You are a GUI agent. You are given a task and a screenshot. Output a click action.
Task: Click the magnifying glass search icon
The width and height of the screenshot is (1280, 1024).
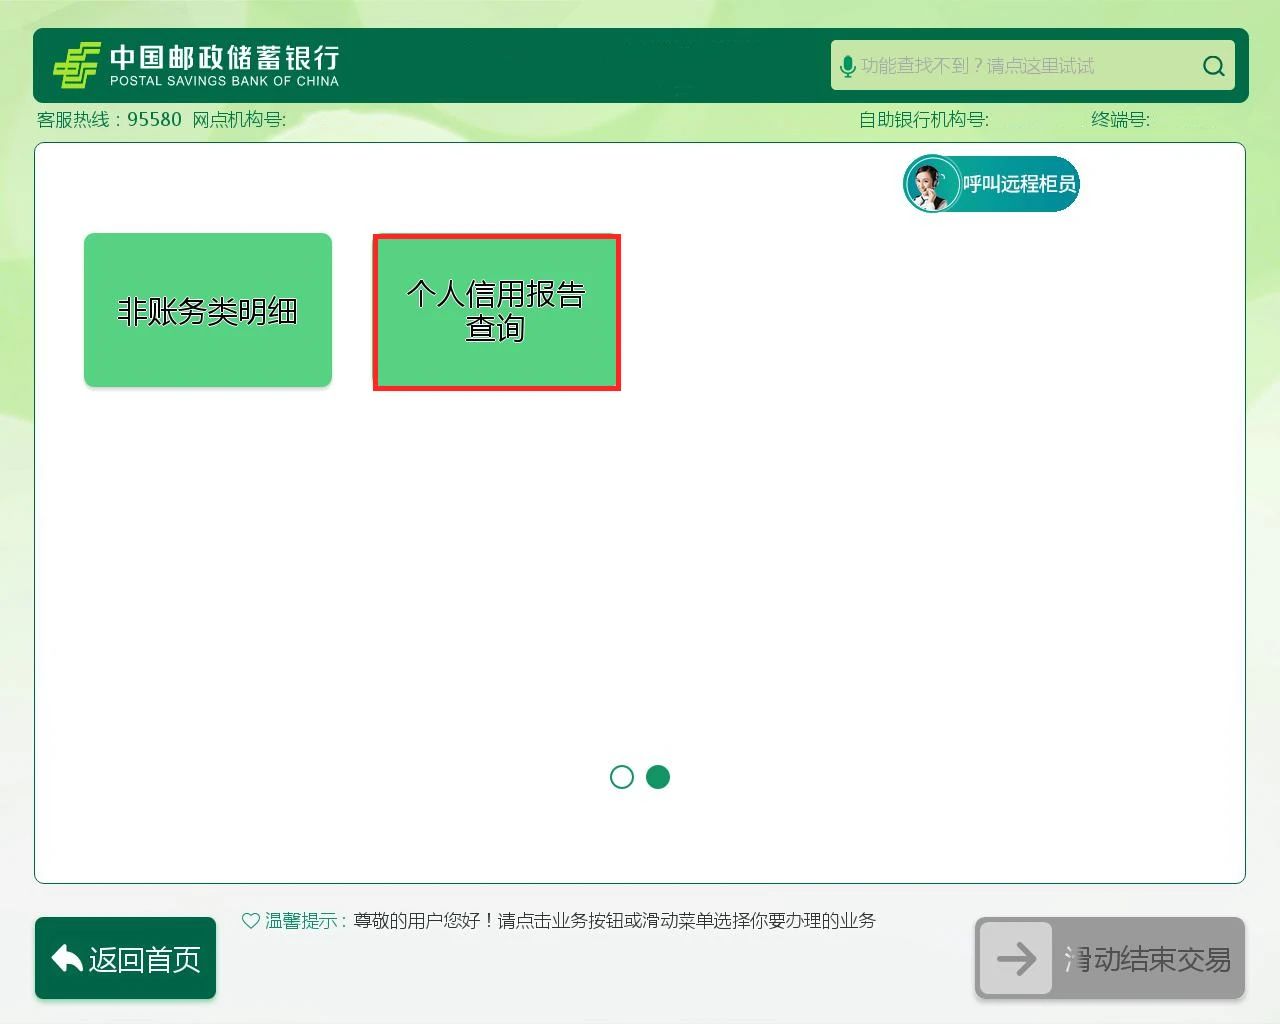point(1213,66)
